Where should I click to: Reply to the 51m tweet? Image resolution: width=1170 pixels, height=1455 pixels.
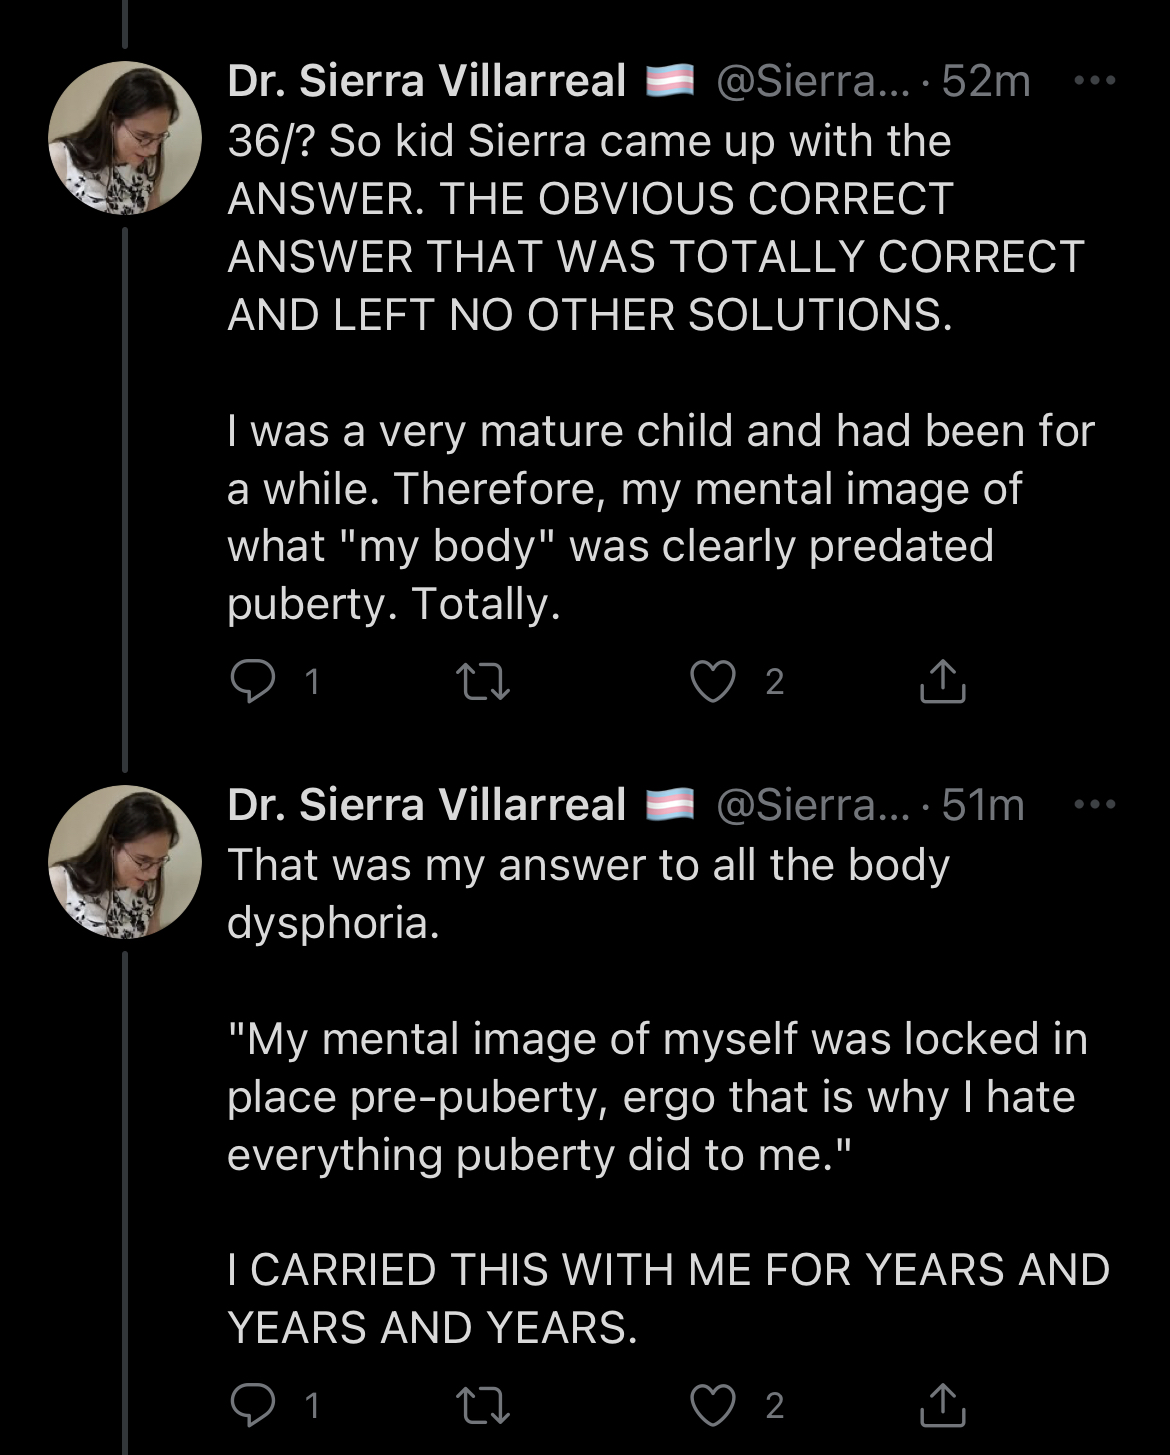tap(253, 1405)
